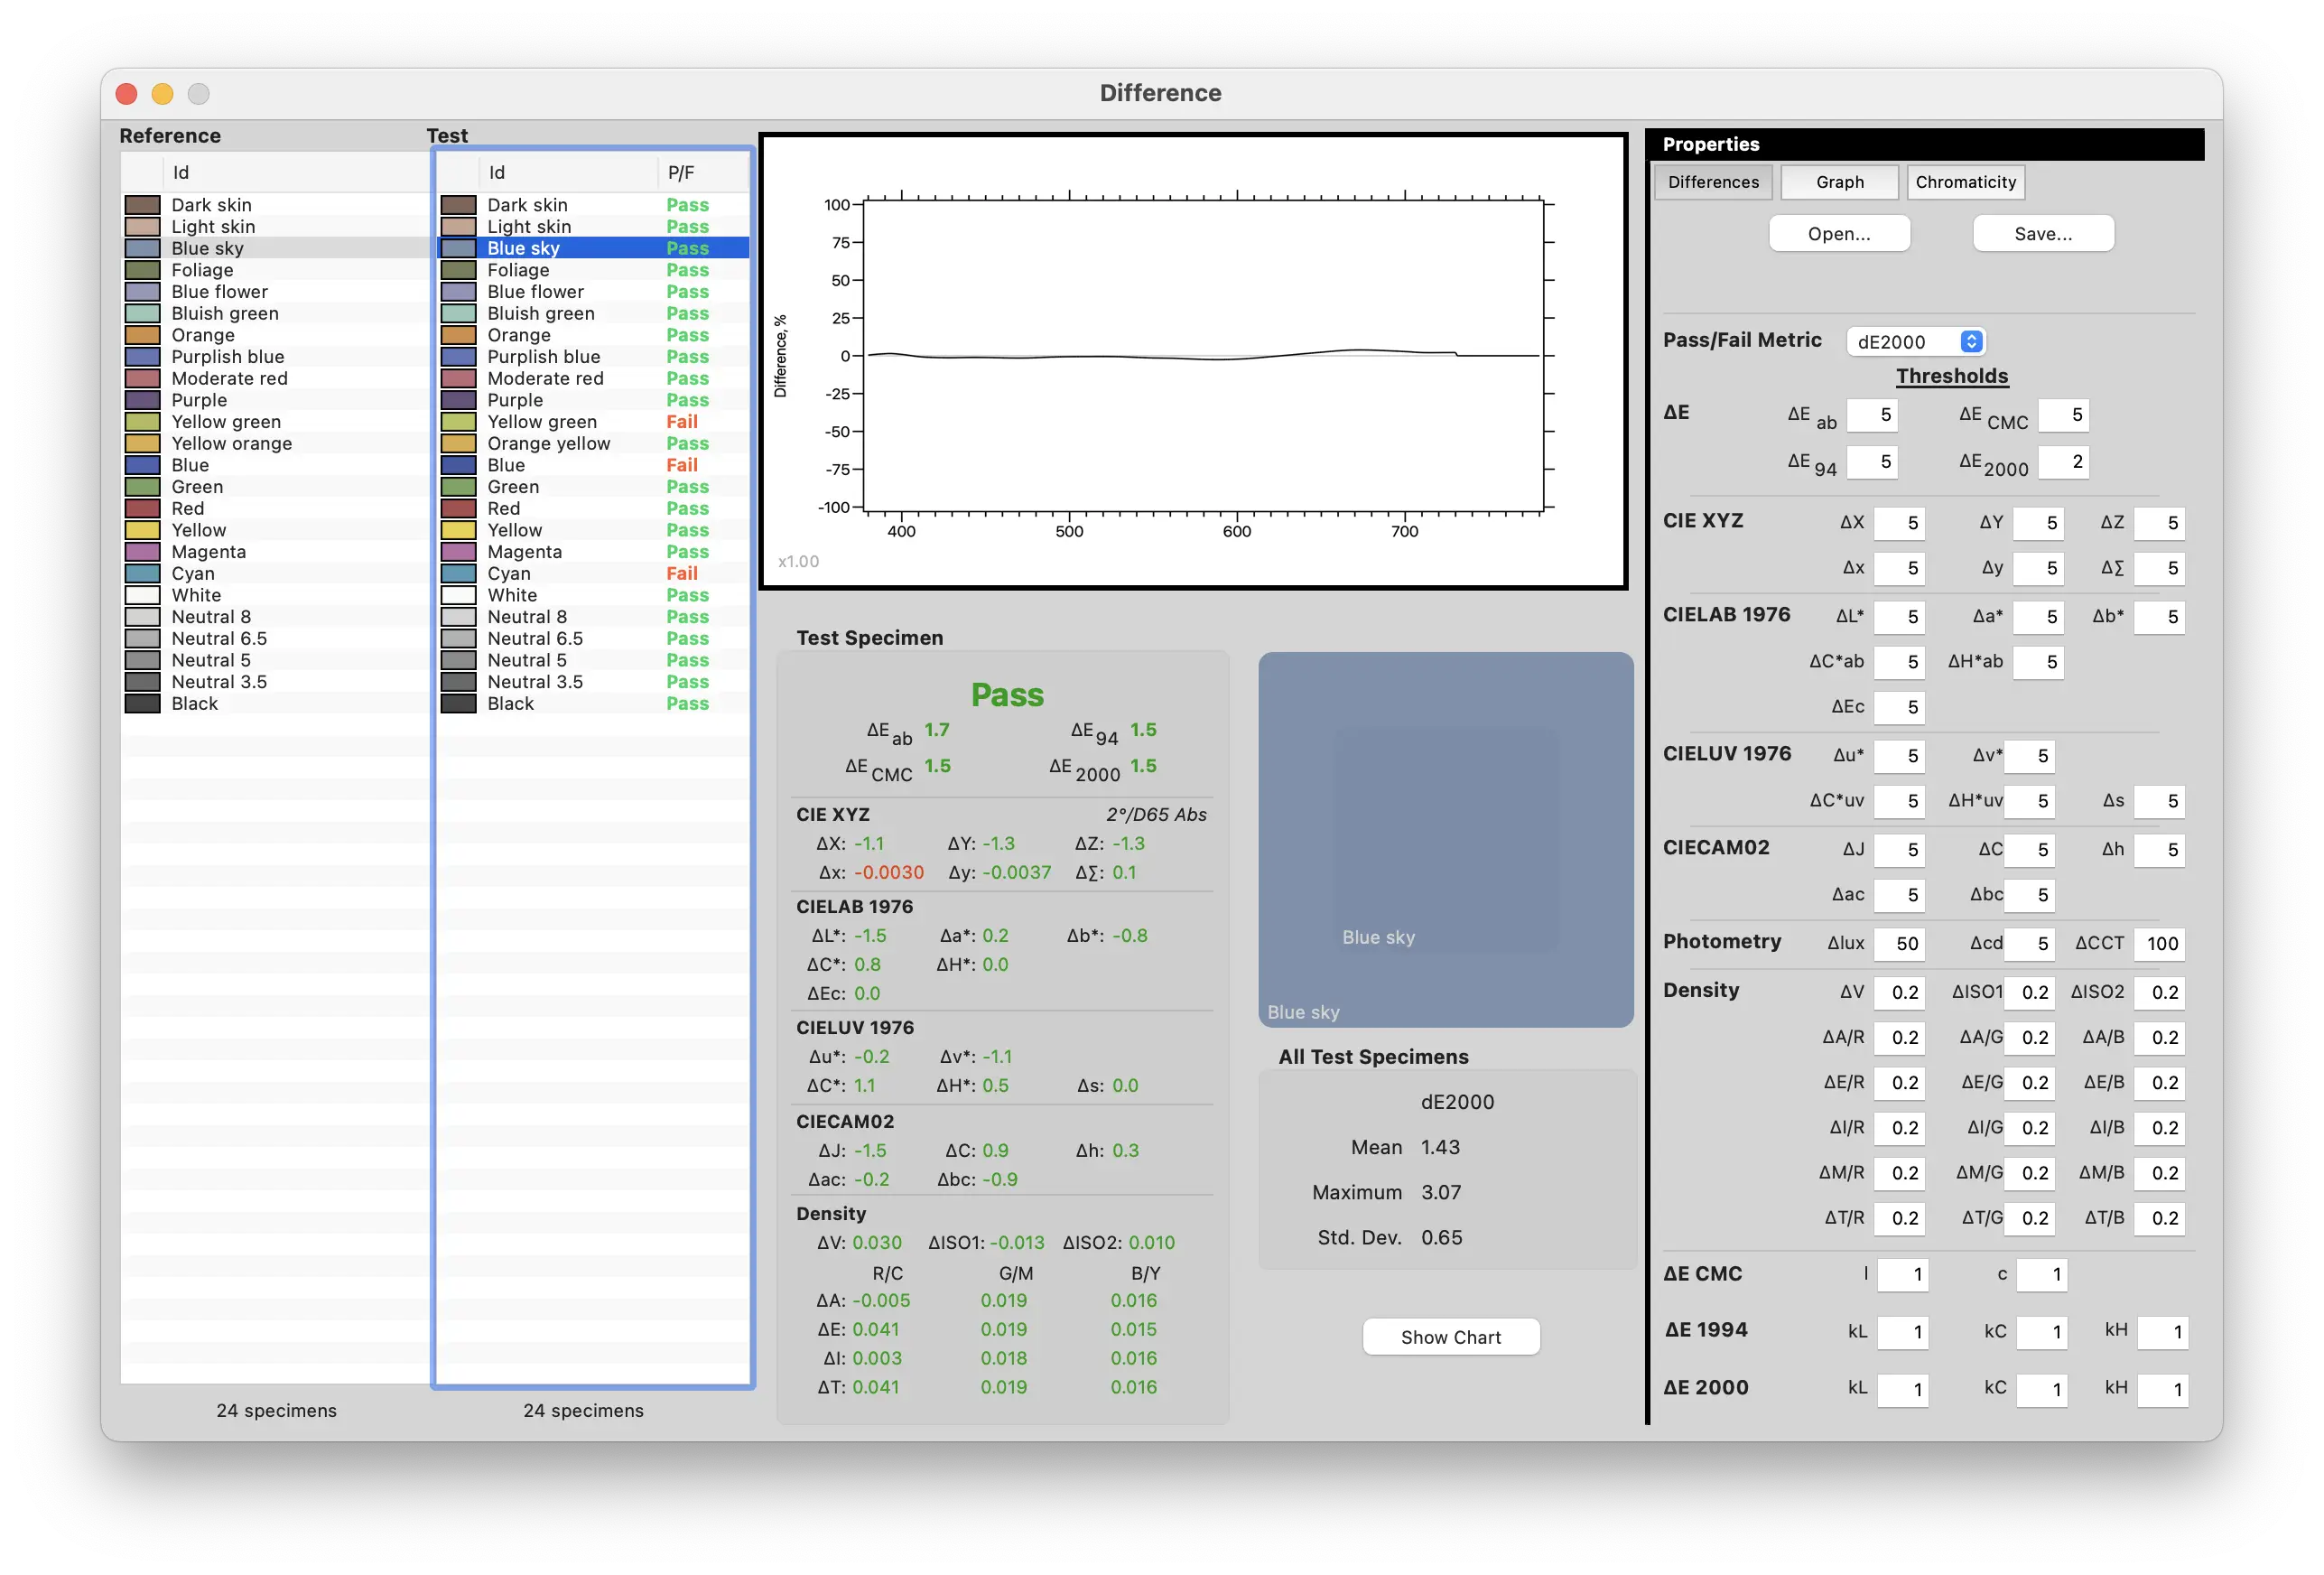
Task: Click the Yellow green test color swatch
Action: click(458, 422)
